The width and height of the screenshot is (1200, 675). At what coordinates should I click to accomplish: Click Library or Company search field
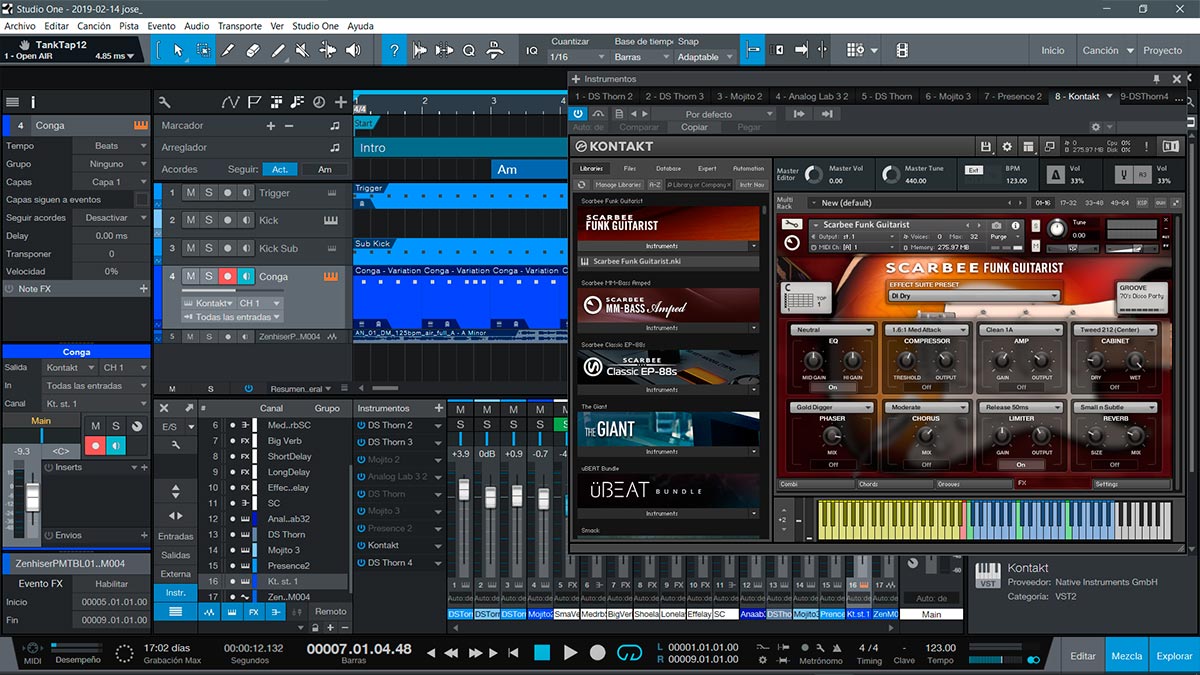700,185
